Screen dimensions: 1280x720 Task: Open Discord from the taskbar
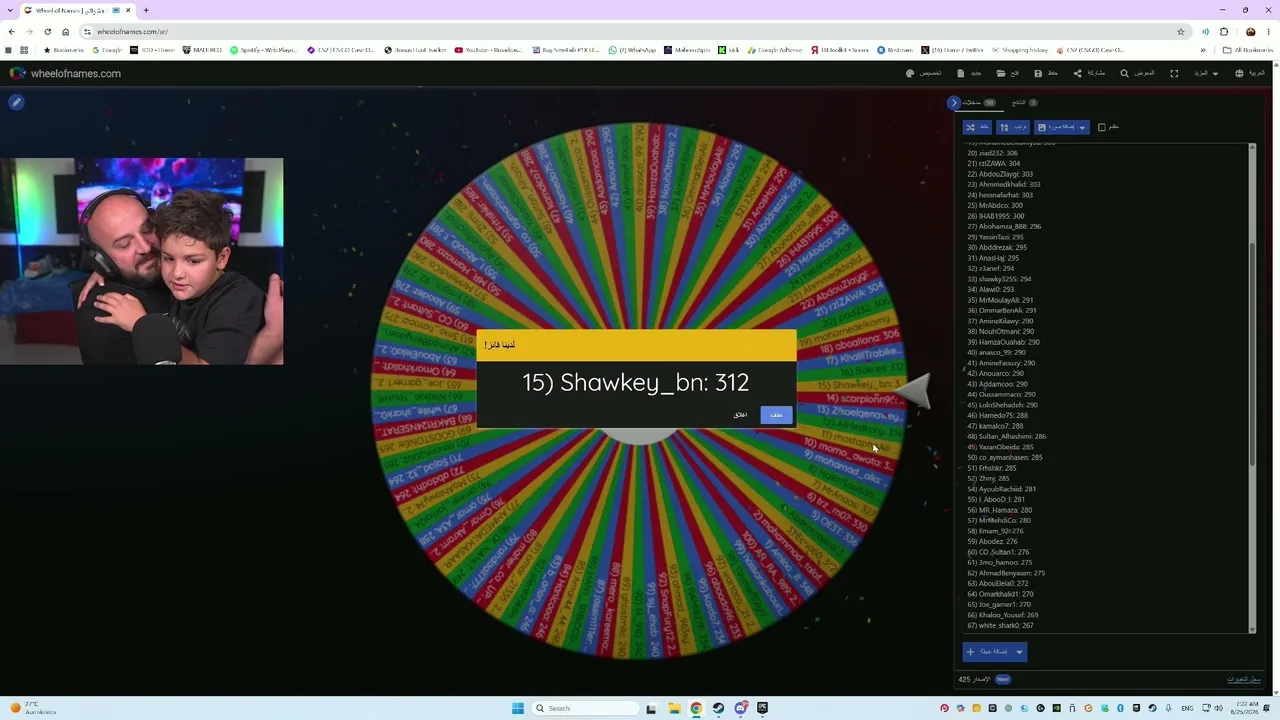[740, 708]
